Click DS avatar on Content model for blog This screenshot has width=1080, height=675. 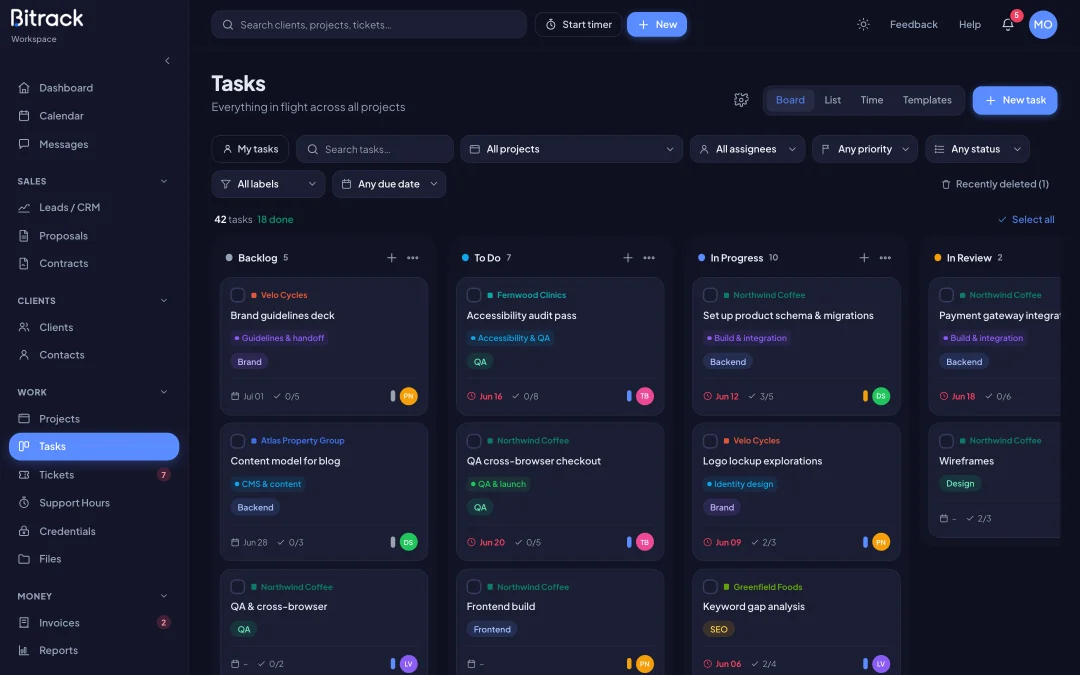[x=408, y=542]
